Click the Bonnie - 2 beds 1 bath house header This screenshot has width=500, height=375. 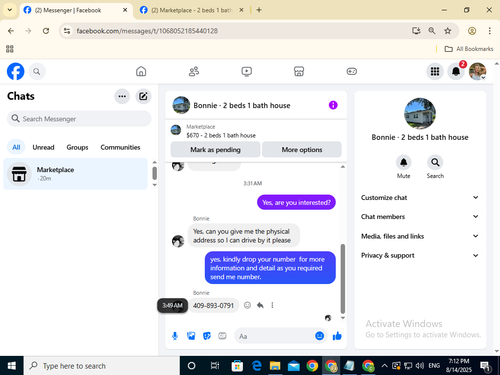click(242, 105)
